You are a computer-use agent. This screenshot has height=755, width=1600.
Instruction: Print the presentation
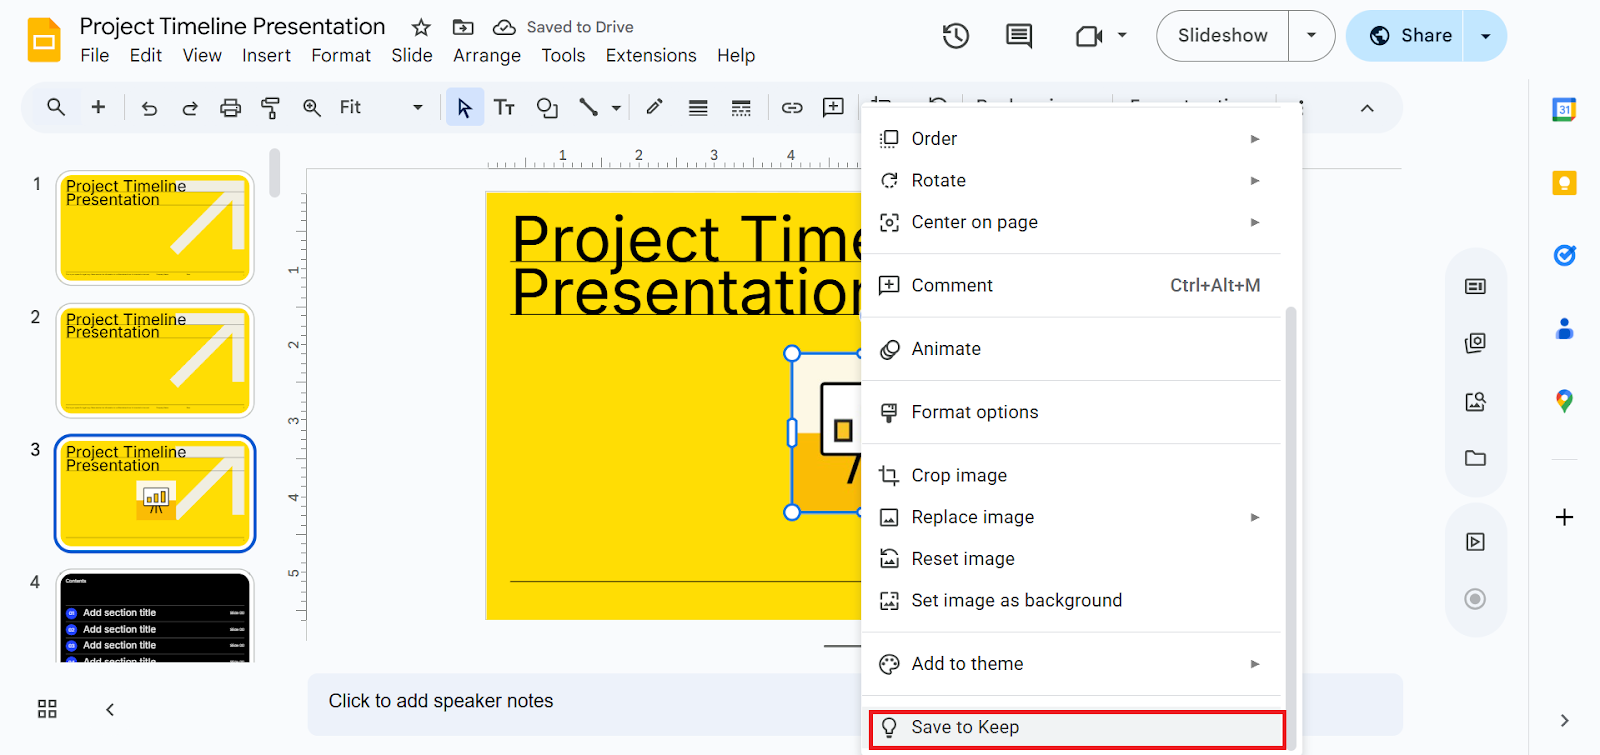point(230,108)
